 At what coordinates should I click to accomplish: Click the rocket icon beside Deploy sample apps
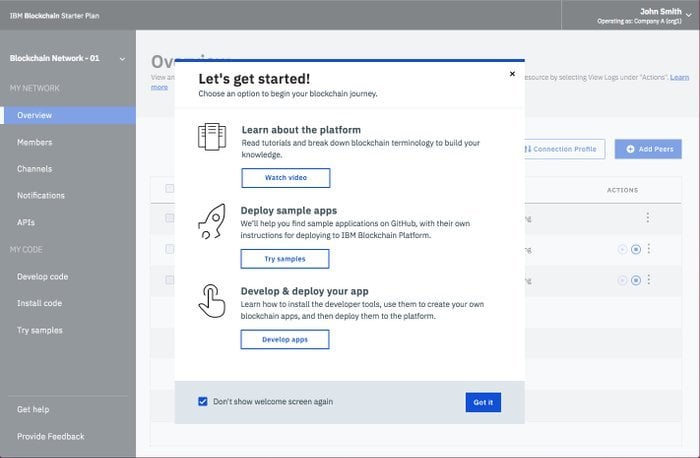click(212, 221)
